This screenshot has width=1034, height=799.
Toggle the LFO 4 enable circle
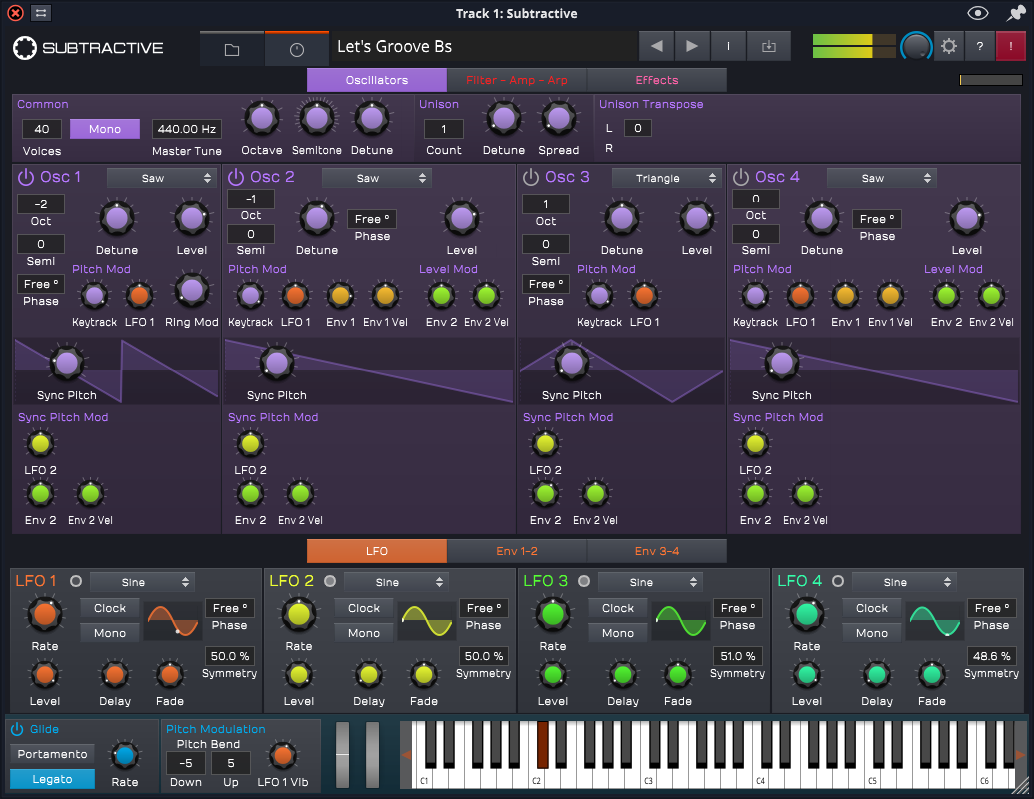tap(837, 581)
